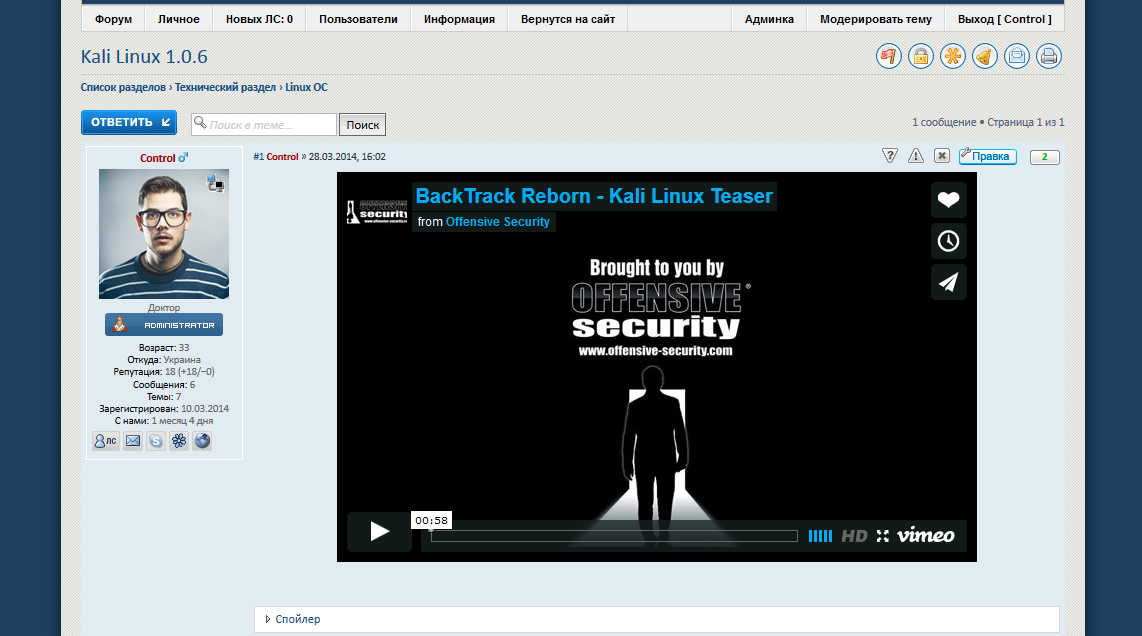The height and width of the screenshot is (636, 1142).
Task: Click the Правка edit button
Action: pyautogui.click(x=988, y=157)
